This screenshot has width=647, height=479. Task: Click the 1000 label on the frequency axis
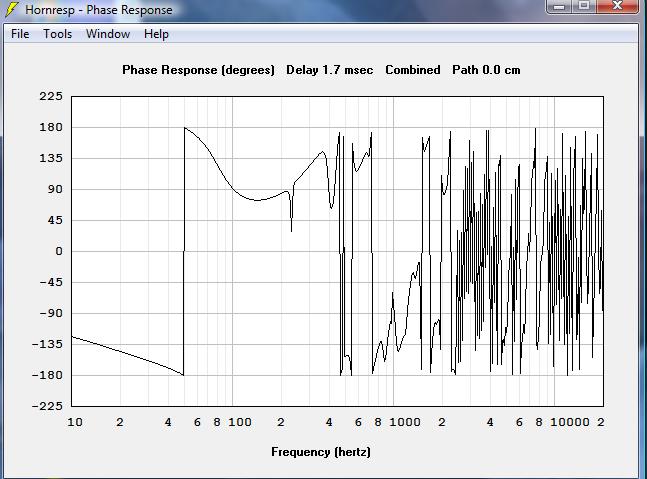pyautogui.click(x=405, y=422)
